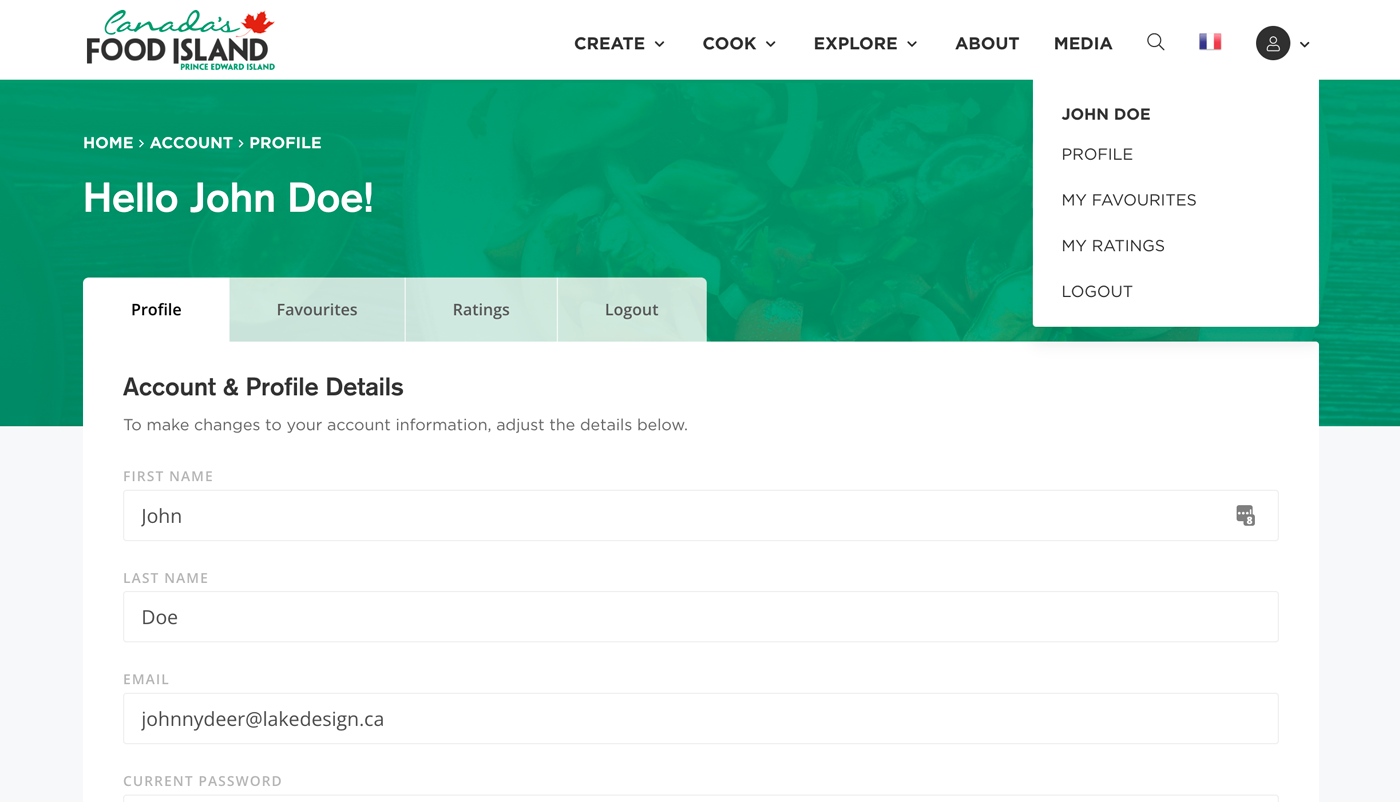
Task: Click into the Email input field
Action: (x=700, y=719)
